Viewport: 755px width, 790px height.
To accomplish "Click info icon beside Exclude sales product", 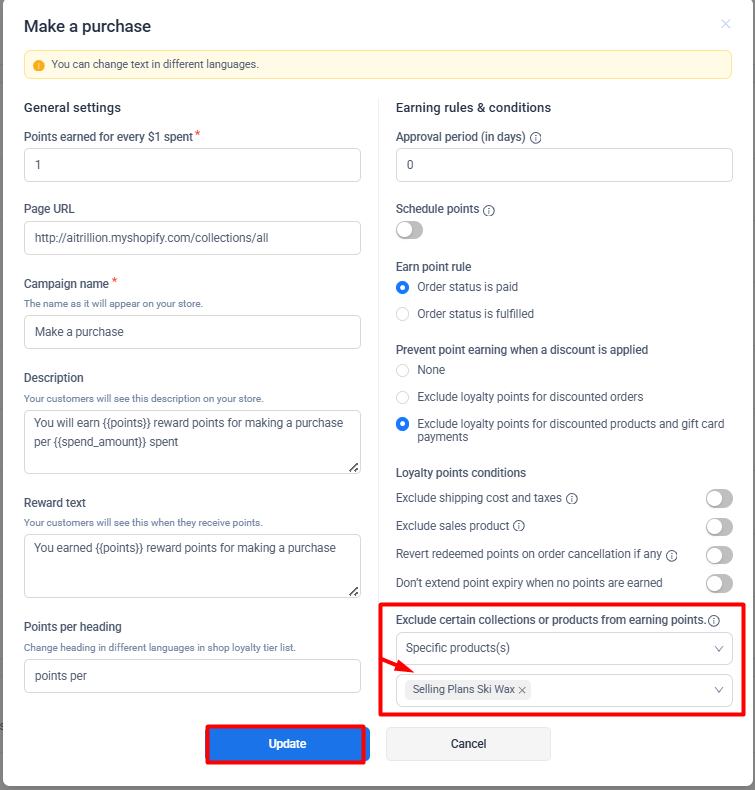I will [x=519, y=526].
